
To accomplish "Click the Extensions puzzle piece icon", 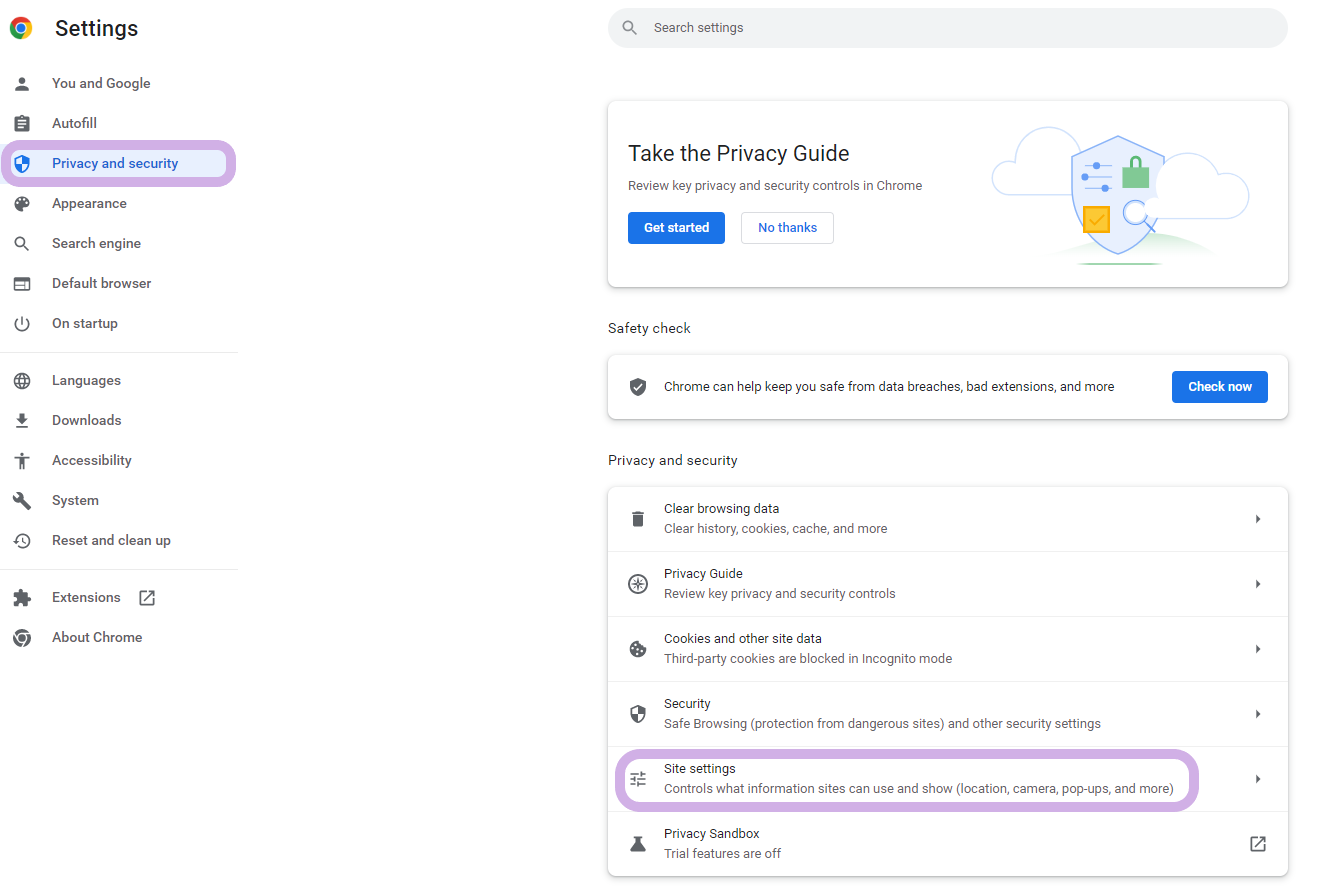I will point(22,598).
